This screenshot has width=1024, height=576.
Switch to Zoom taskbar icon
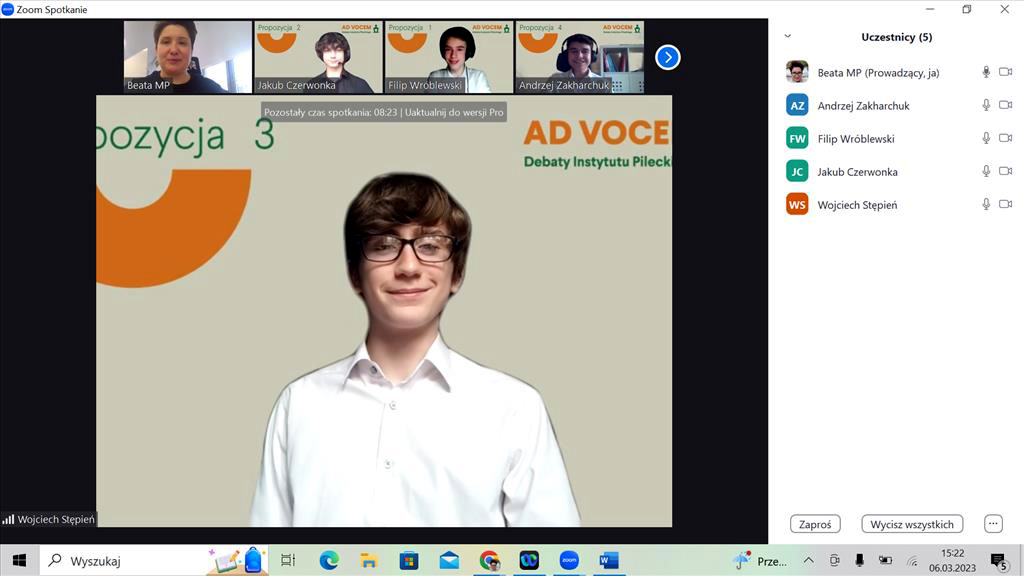pos(569,560)
